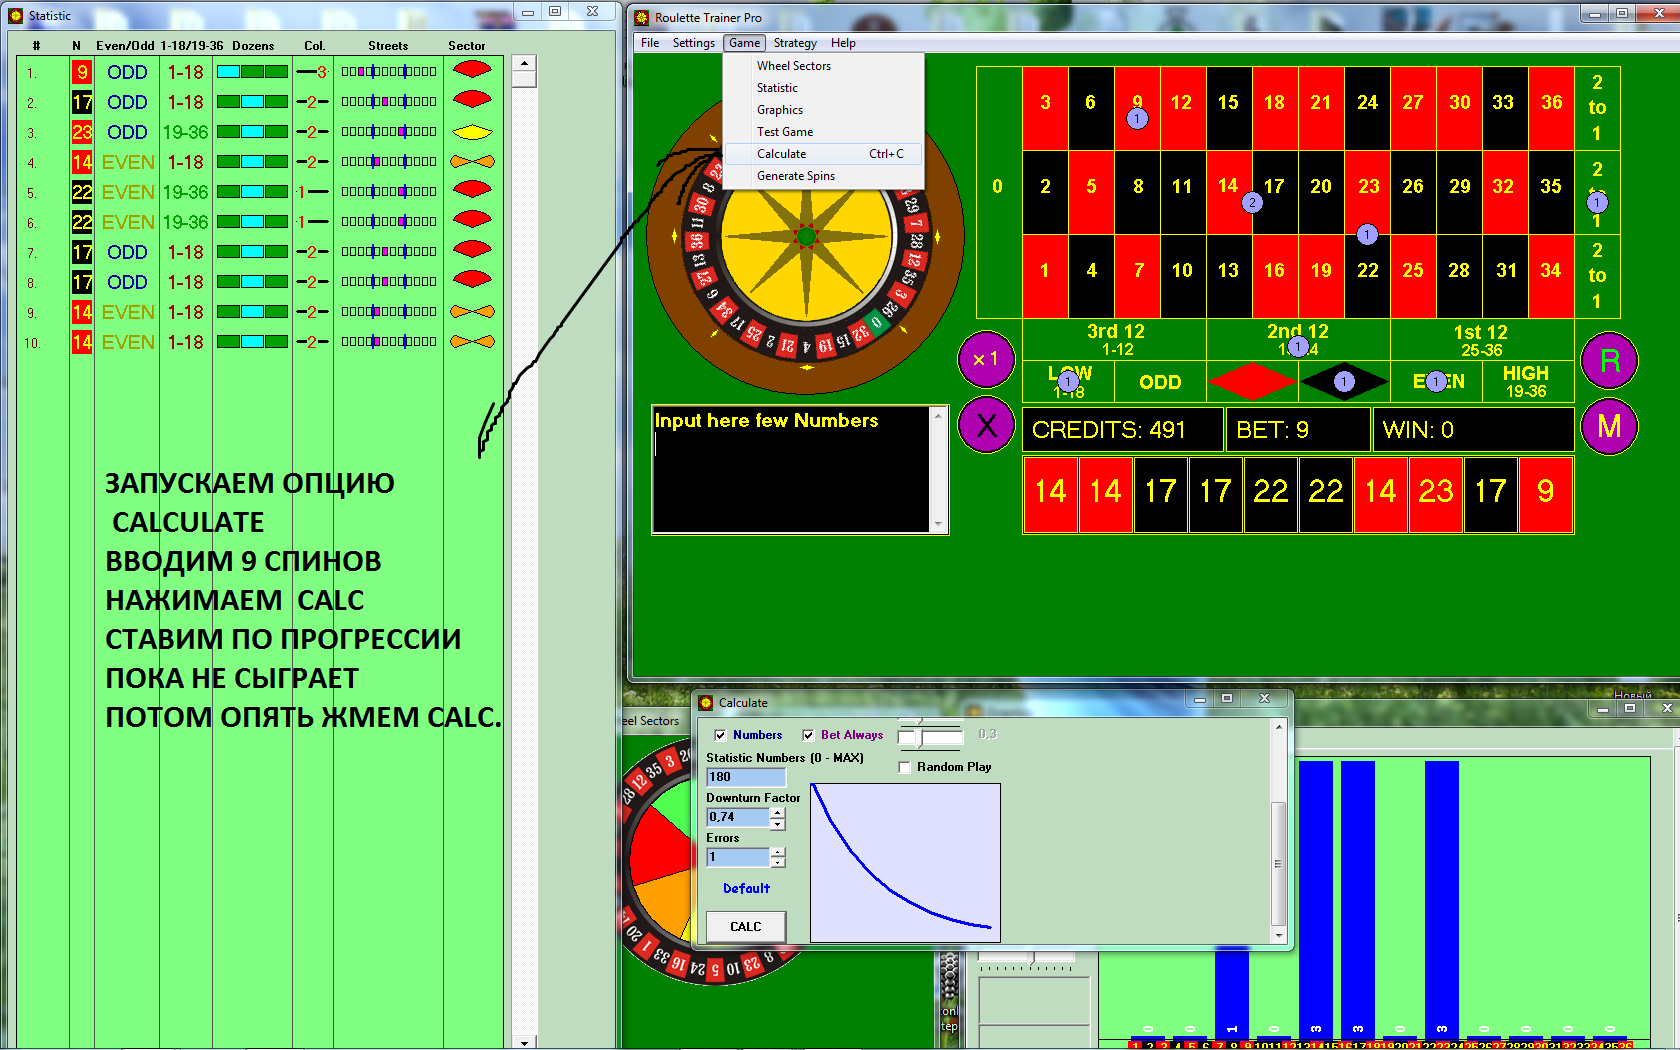The height and width of the screenshot is (1050, 1680).
Task: Decrease the Downturn Factor value
Action: (x=778, y=824)
